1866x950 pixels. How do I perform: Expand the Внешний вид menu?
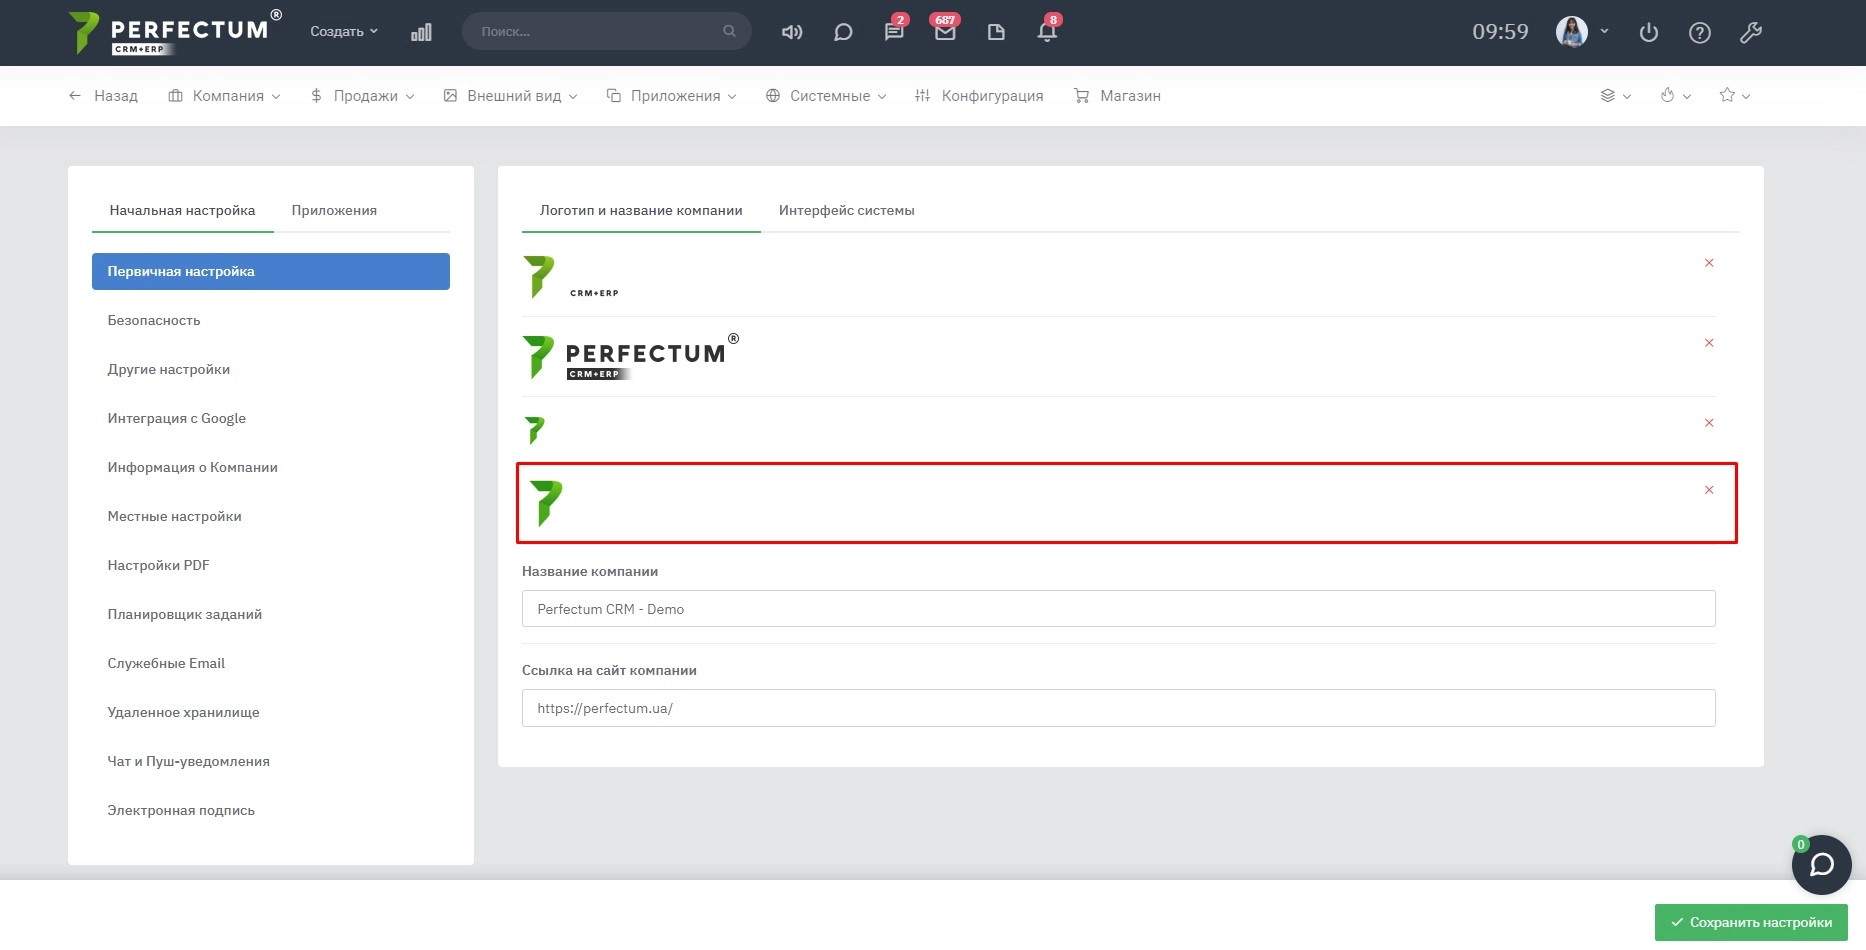(510, 96)
